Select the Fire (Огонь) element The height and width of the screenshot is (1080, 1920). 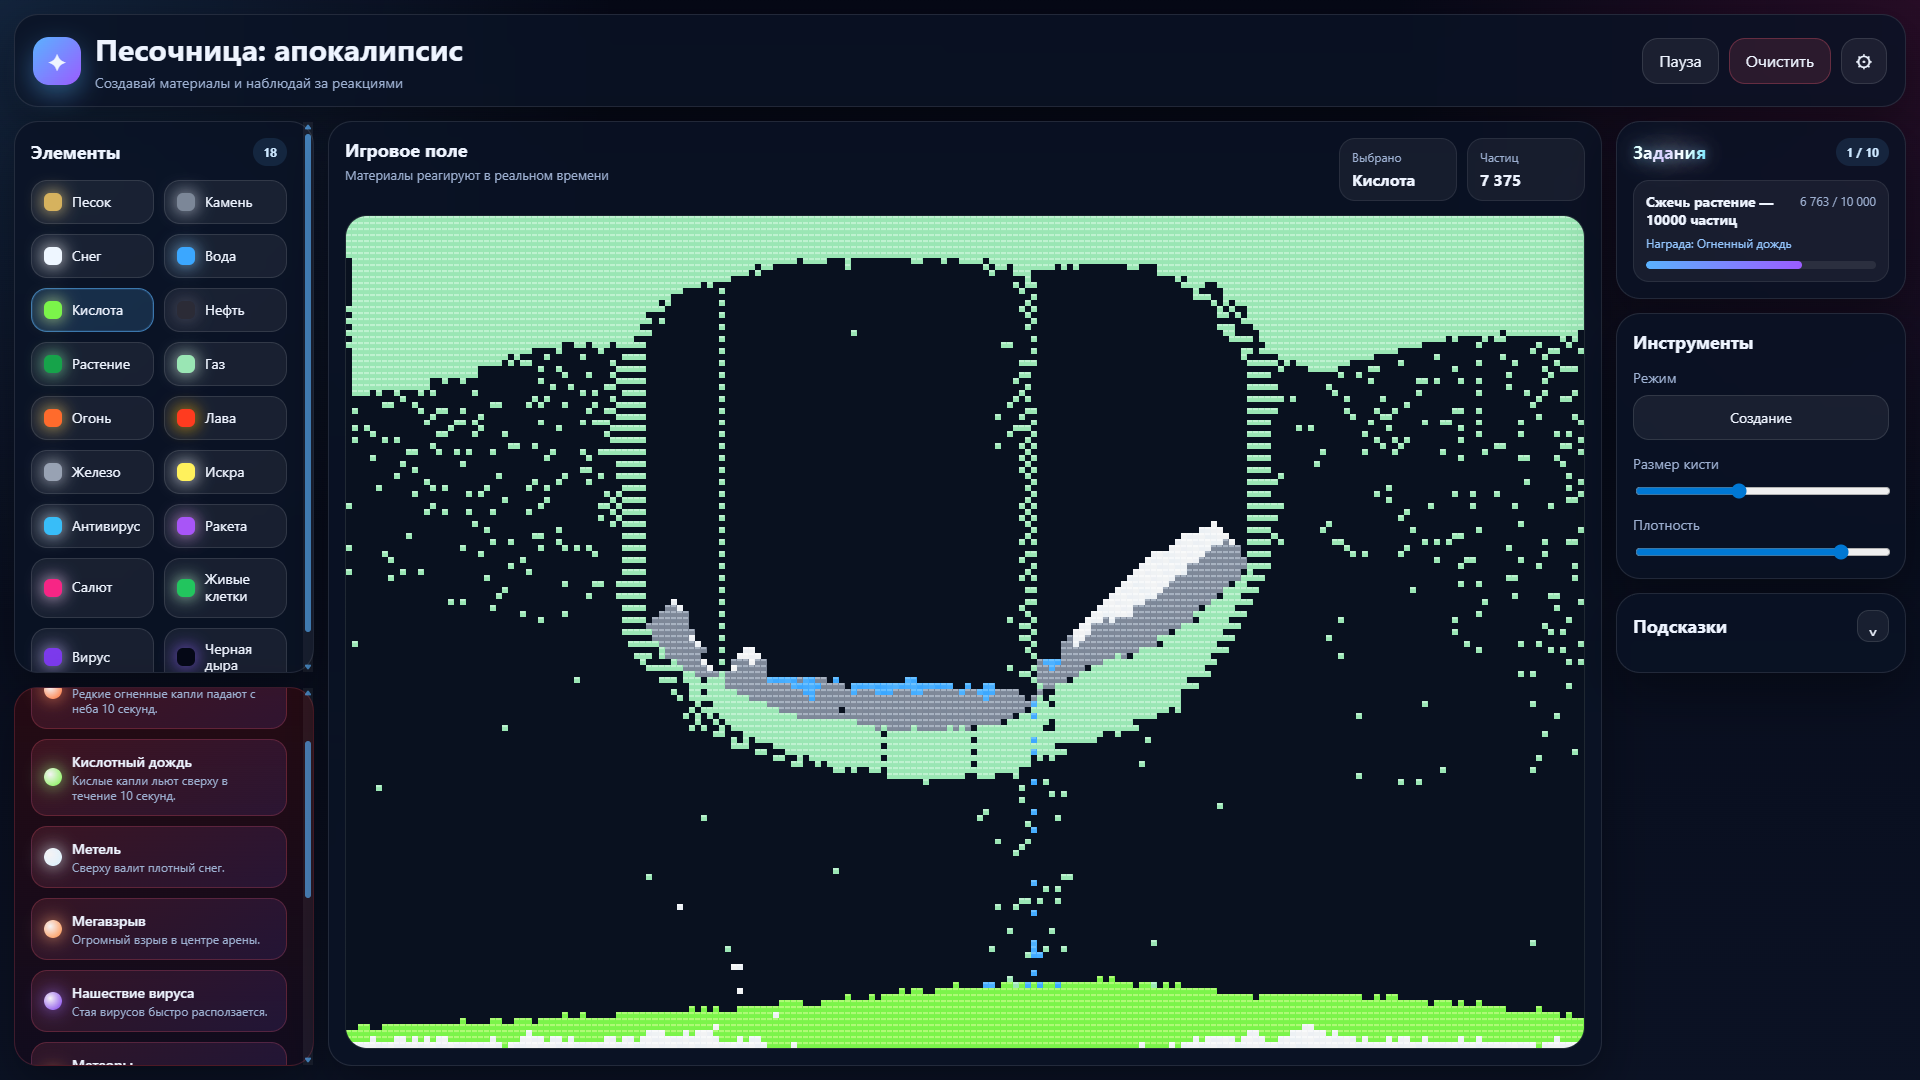click(x=92, y=418)
